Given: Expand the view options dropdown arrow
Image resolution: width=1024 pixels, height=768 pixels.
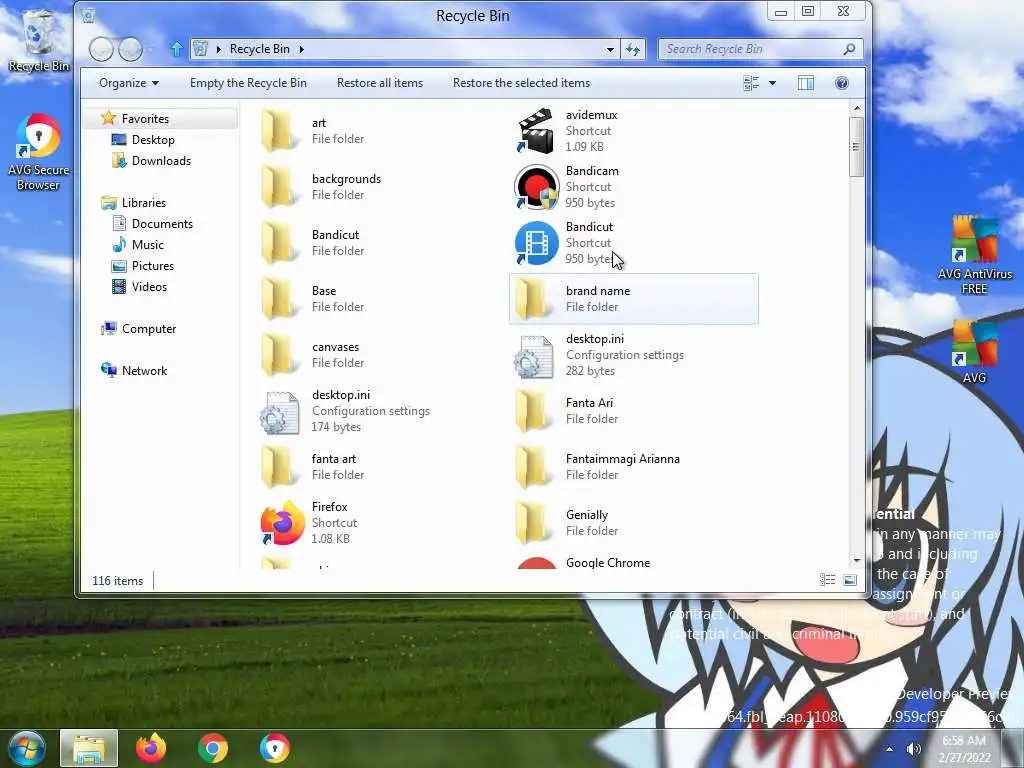Looking at the screenshot, I should [x=773, y=83].
